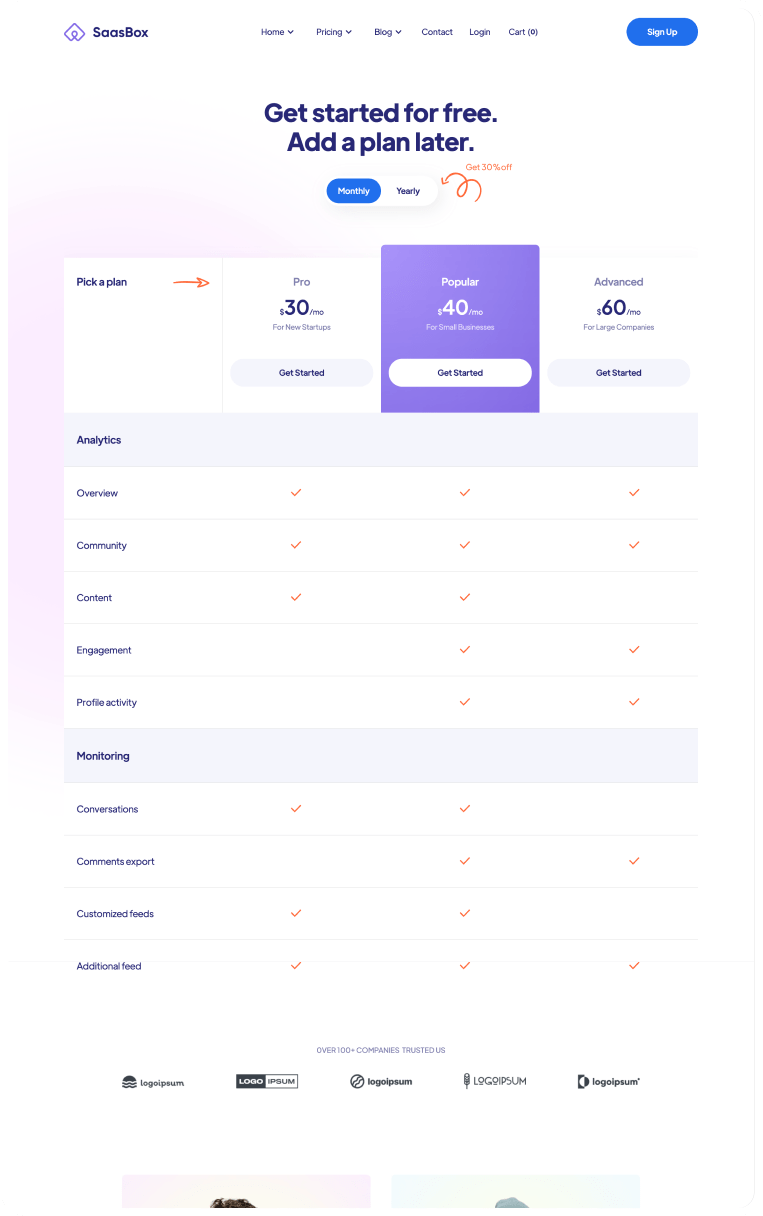The width and height of the screenshot is (763, 1216).
Task: Click the boxed LOGO IPSUM logo
Action: 267,1081
